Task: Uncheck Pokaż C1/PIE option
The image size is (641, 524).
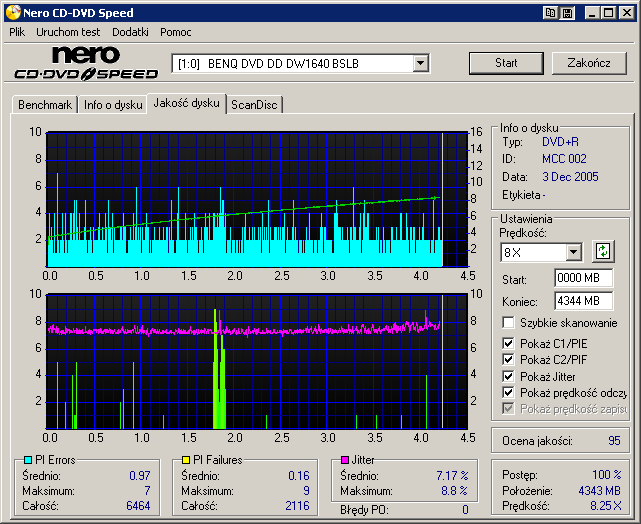Action: [508, 343]
